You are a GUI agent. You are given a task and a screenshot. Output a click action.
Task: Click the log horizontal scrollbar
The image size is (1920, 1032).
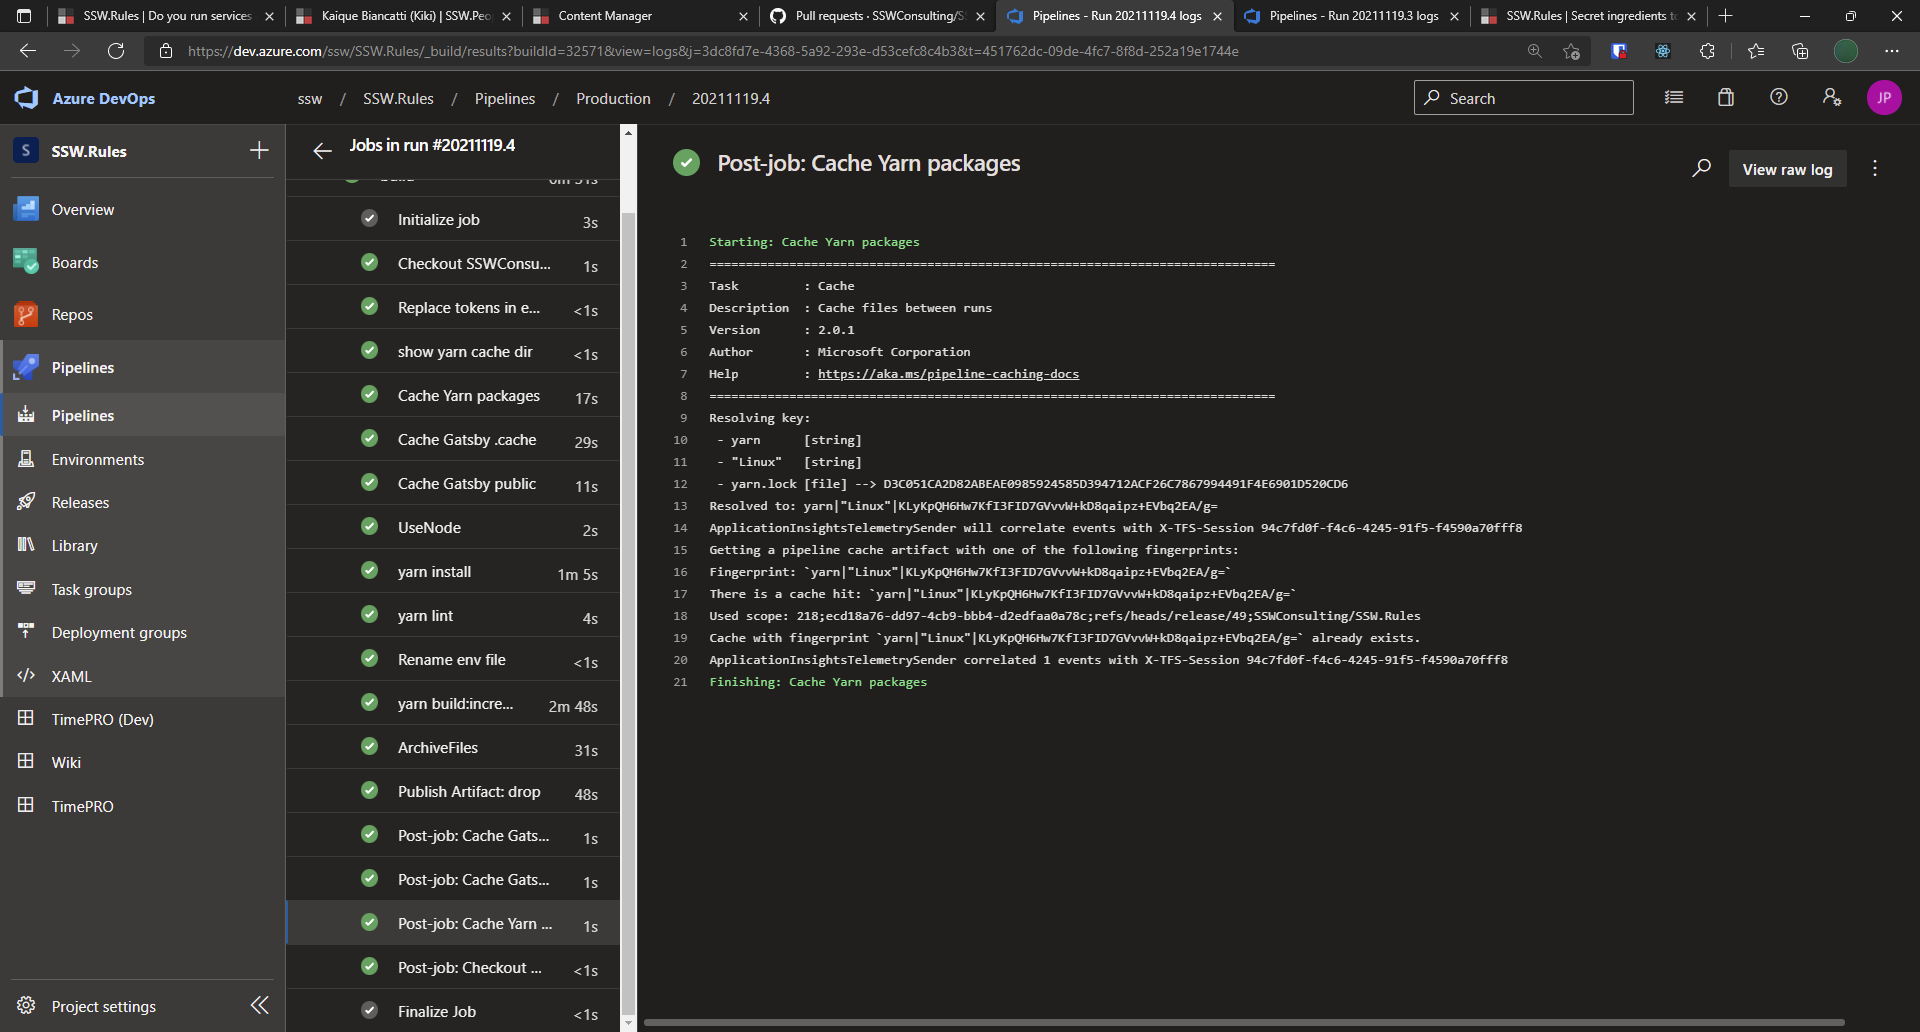tap(1244, 1022)
